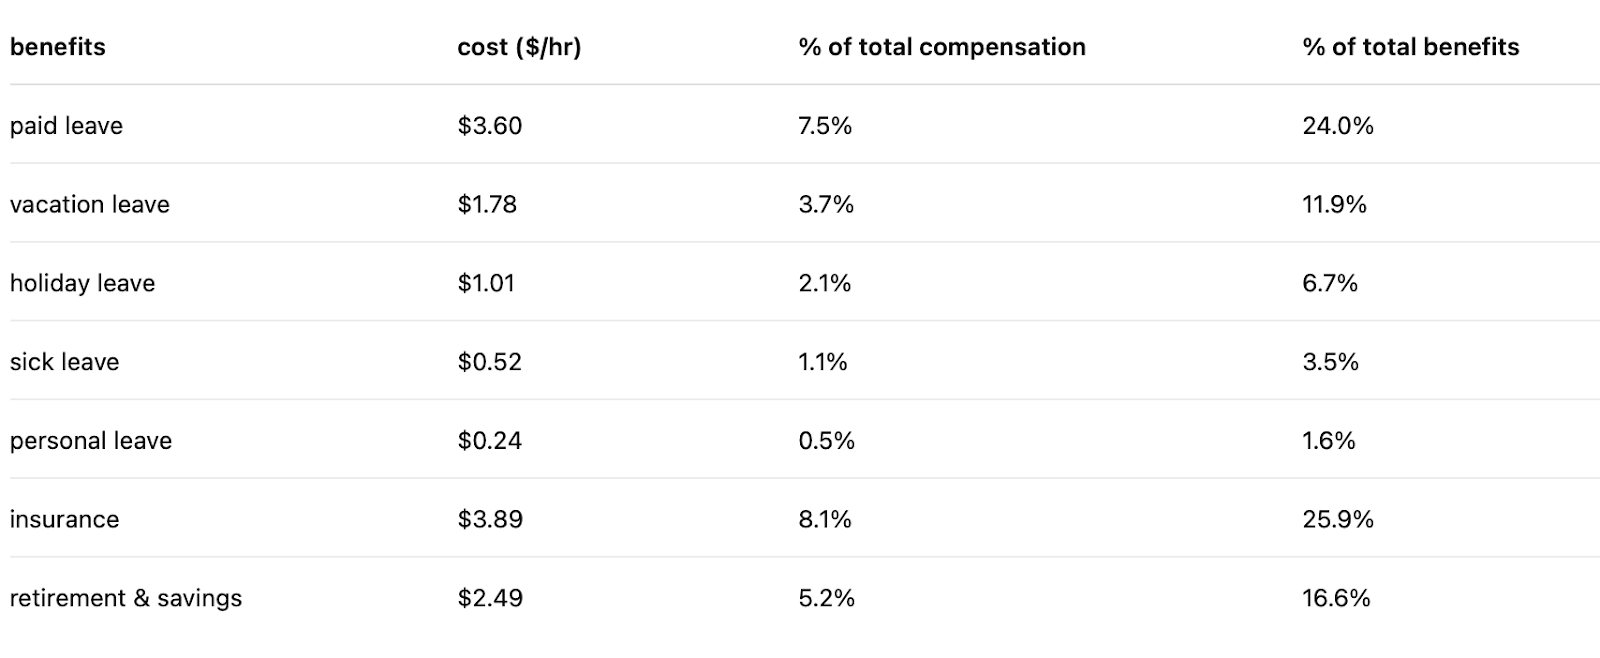Select the $2.49 cost cell
The height and width of the screenshot is (658, 1600).
pos(490,598)
